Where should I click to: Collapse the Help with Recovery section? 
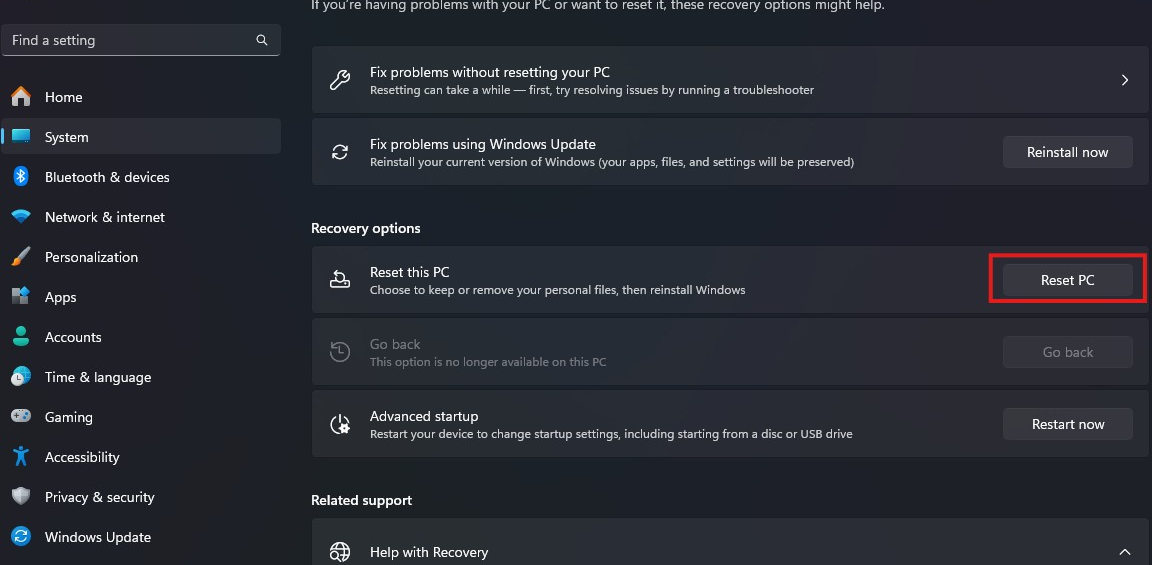coord(1125,552)
